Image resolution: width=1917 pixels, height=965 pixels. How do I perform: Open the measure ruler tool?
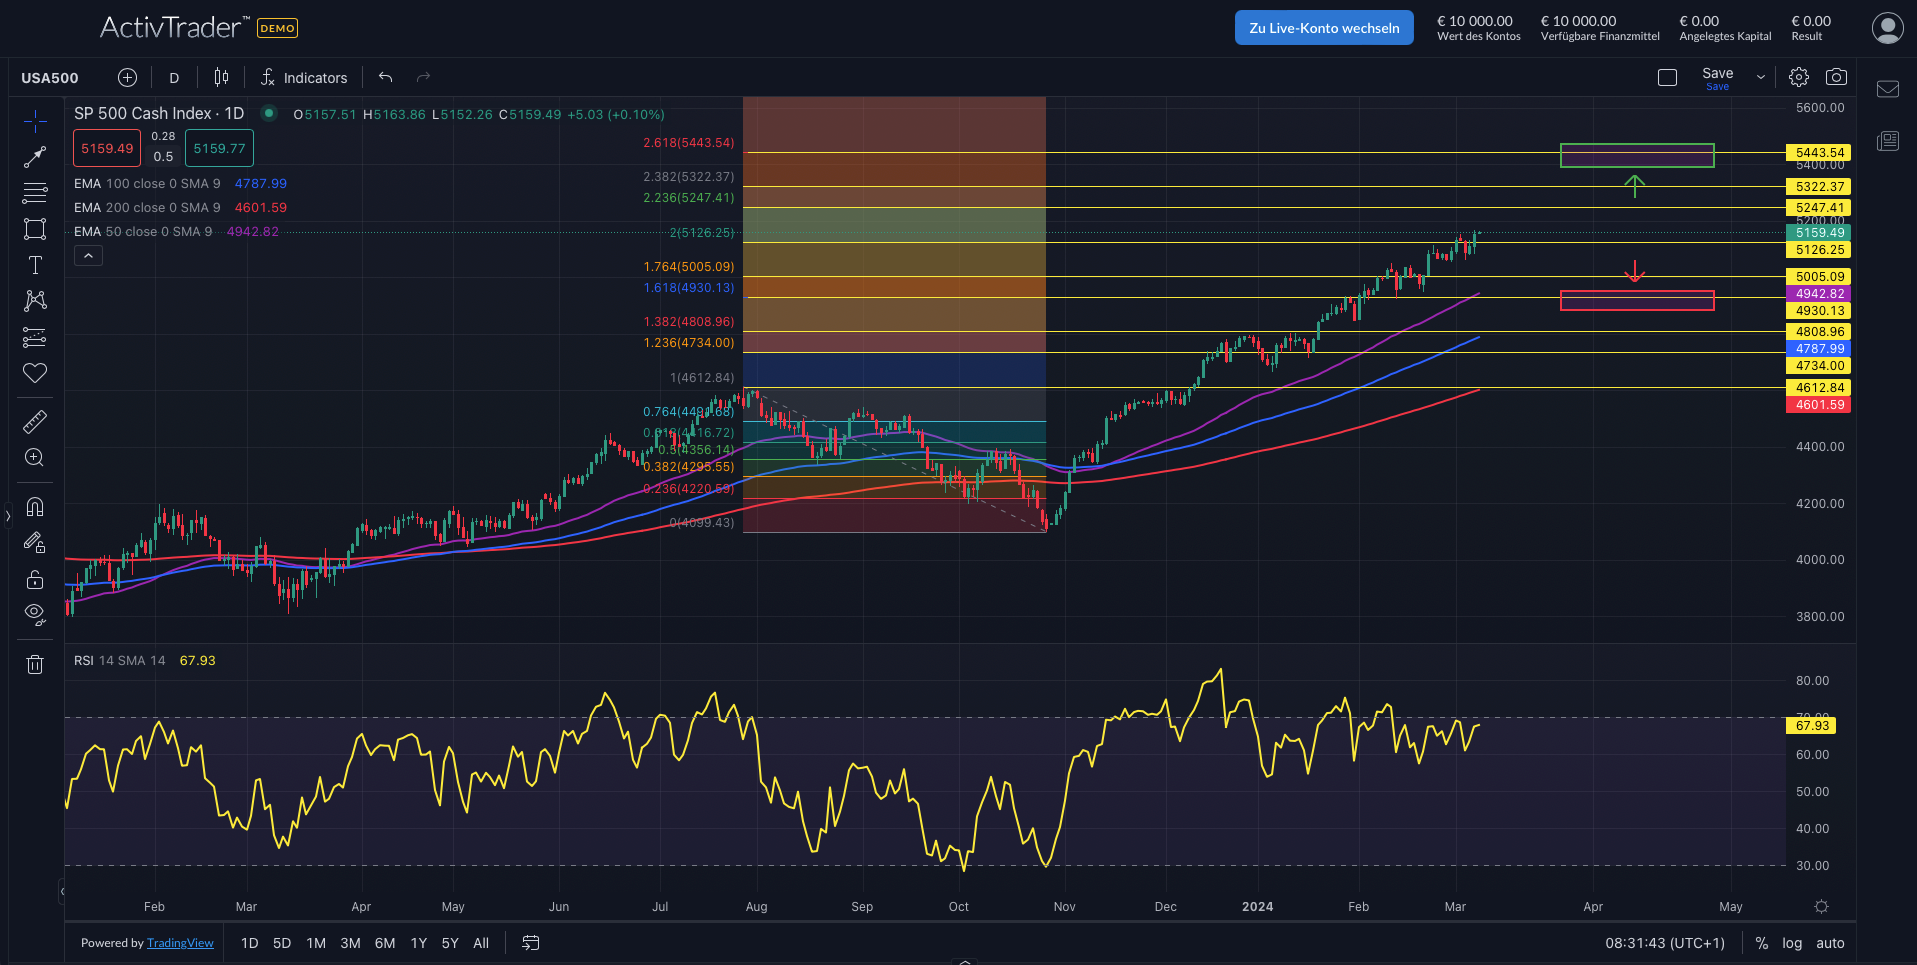click(x=35, y=421)
